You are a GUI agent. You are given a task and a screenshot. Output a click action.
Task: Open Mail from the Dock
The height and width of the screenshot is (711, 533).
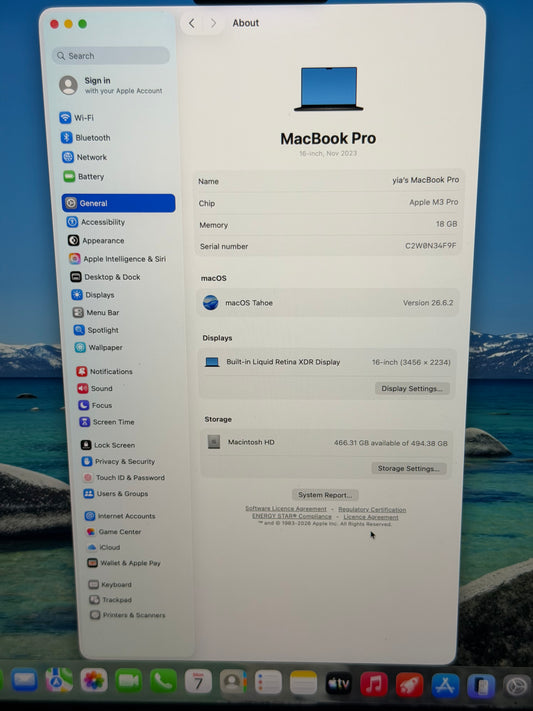click(x=24, y=680)
